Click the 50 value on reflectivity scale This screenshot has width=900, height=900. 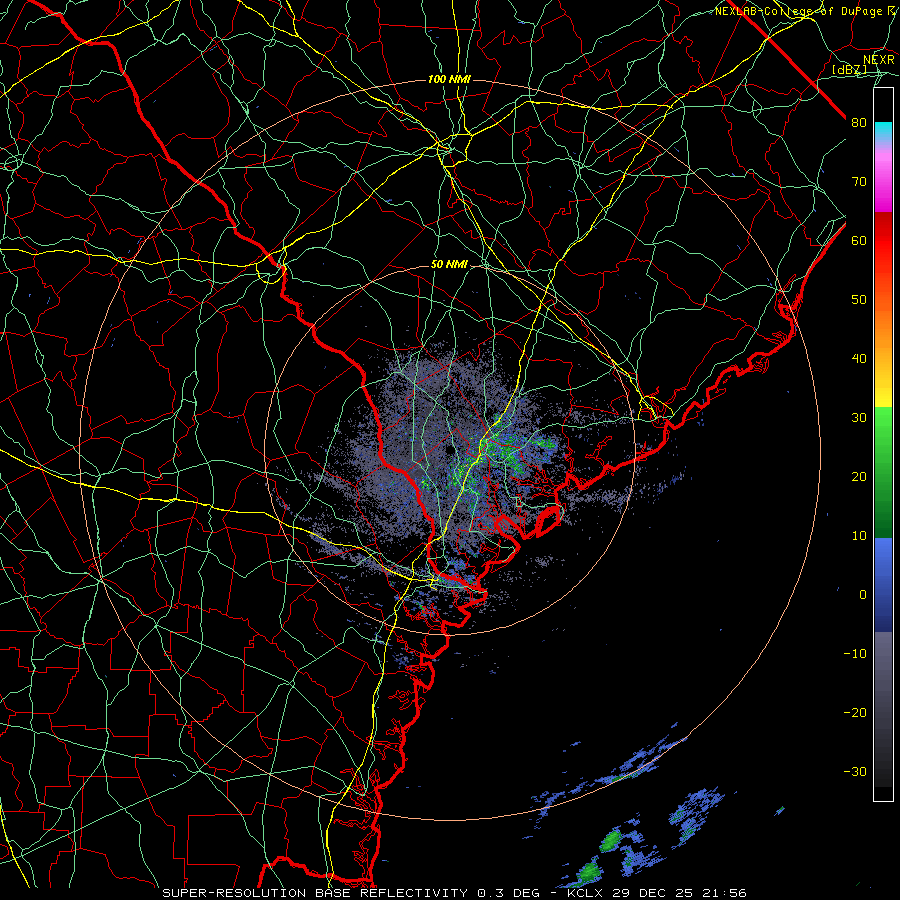click(x=859, y=300)
